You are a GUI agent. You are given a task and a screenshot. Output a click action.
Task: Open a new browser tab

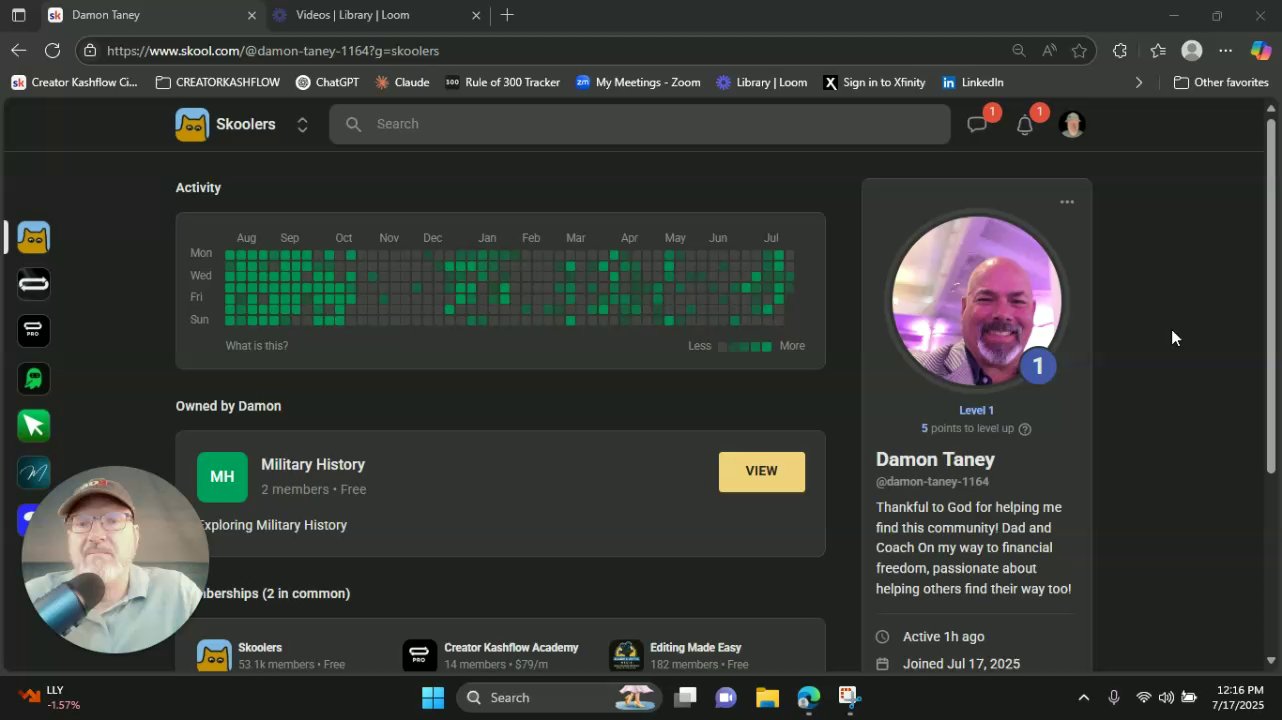507,15
